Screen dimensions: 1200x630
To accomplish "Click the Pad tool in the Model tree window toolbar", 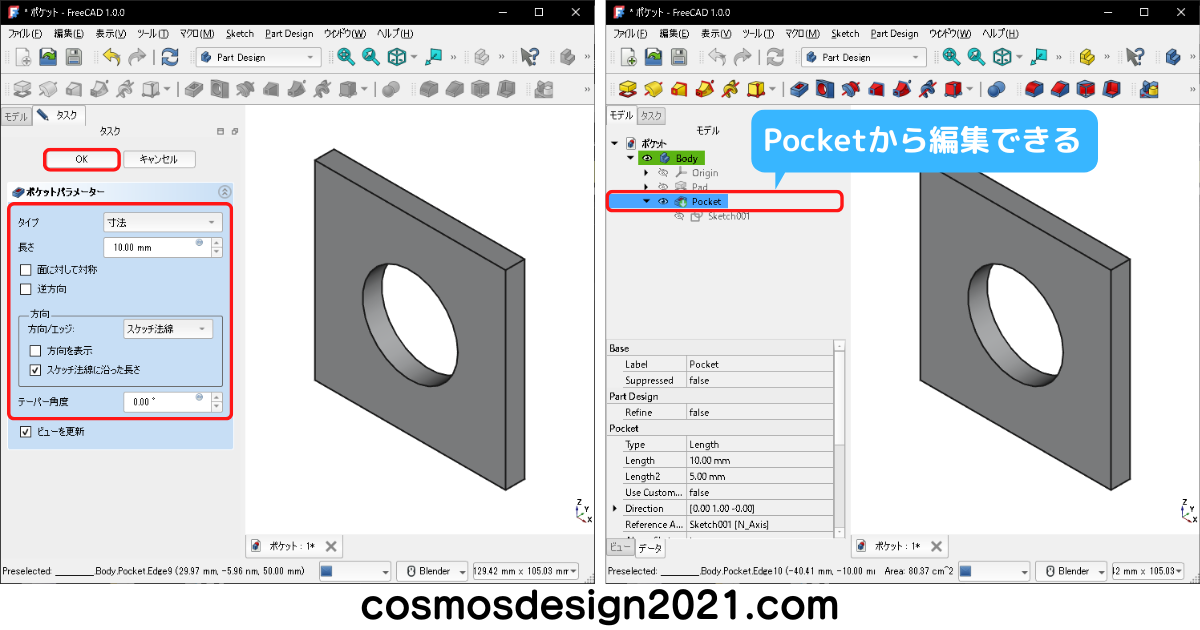I will point(627,89).
